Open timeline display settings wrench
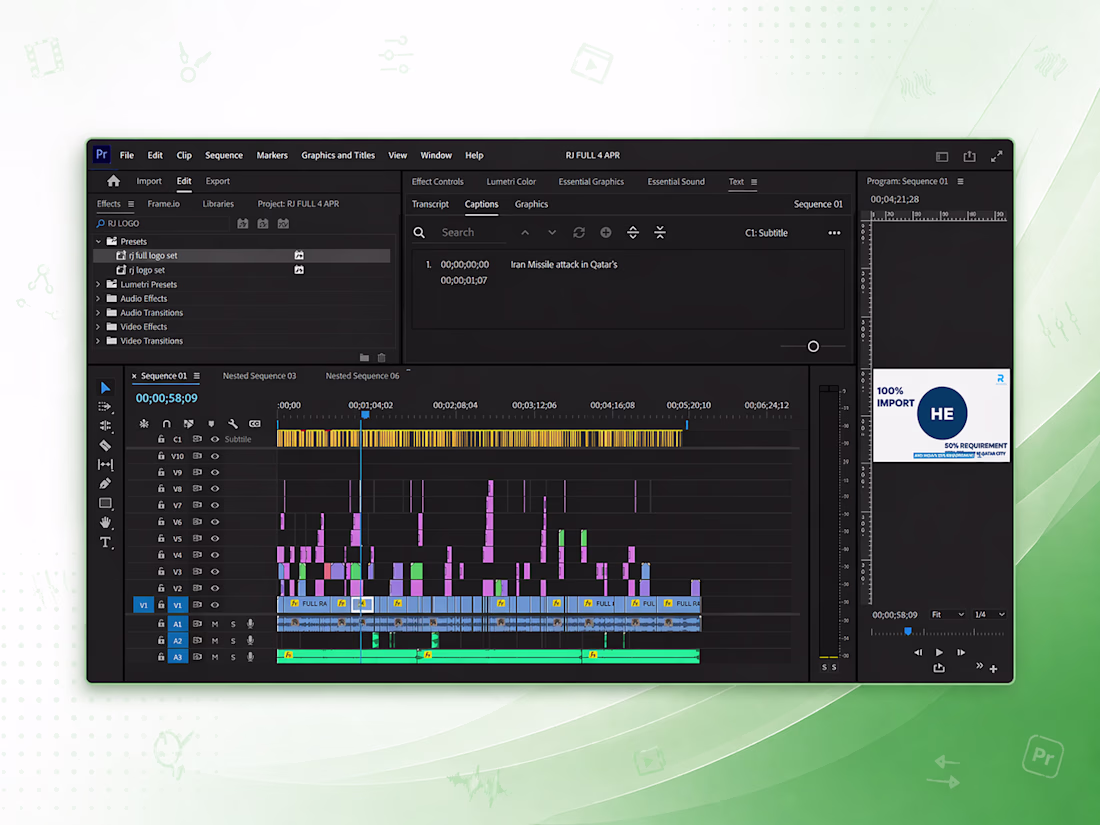Viewport: 1100px width, 825px height. pos(233,424)
